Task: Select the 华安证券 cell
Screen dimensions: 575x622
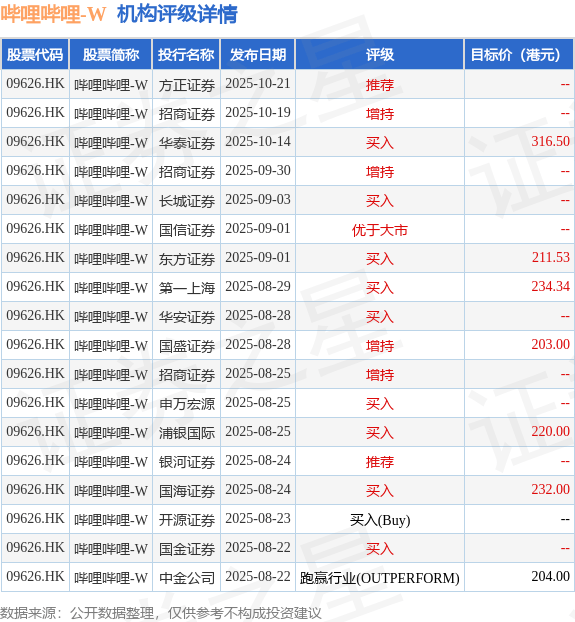Action: click(187, 317)
